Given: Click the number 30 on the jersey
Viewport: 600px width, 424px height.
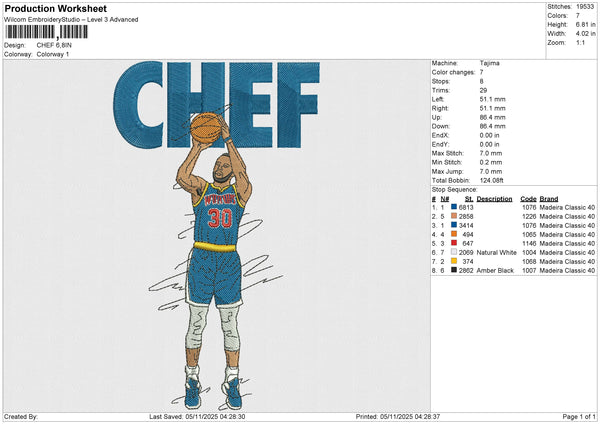Looking at the screenshot, I should pyautogui.click(x=220, y=218).
